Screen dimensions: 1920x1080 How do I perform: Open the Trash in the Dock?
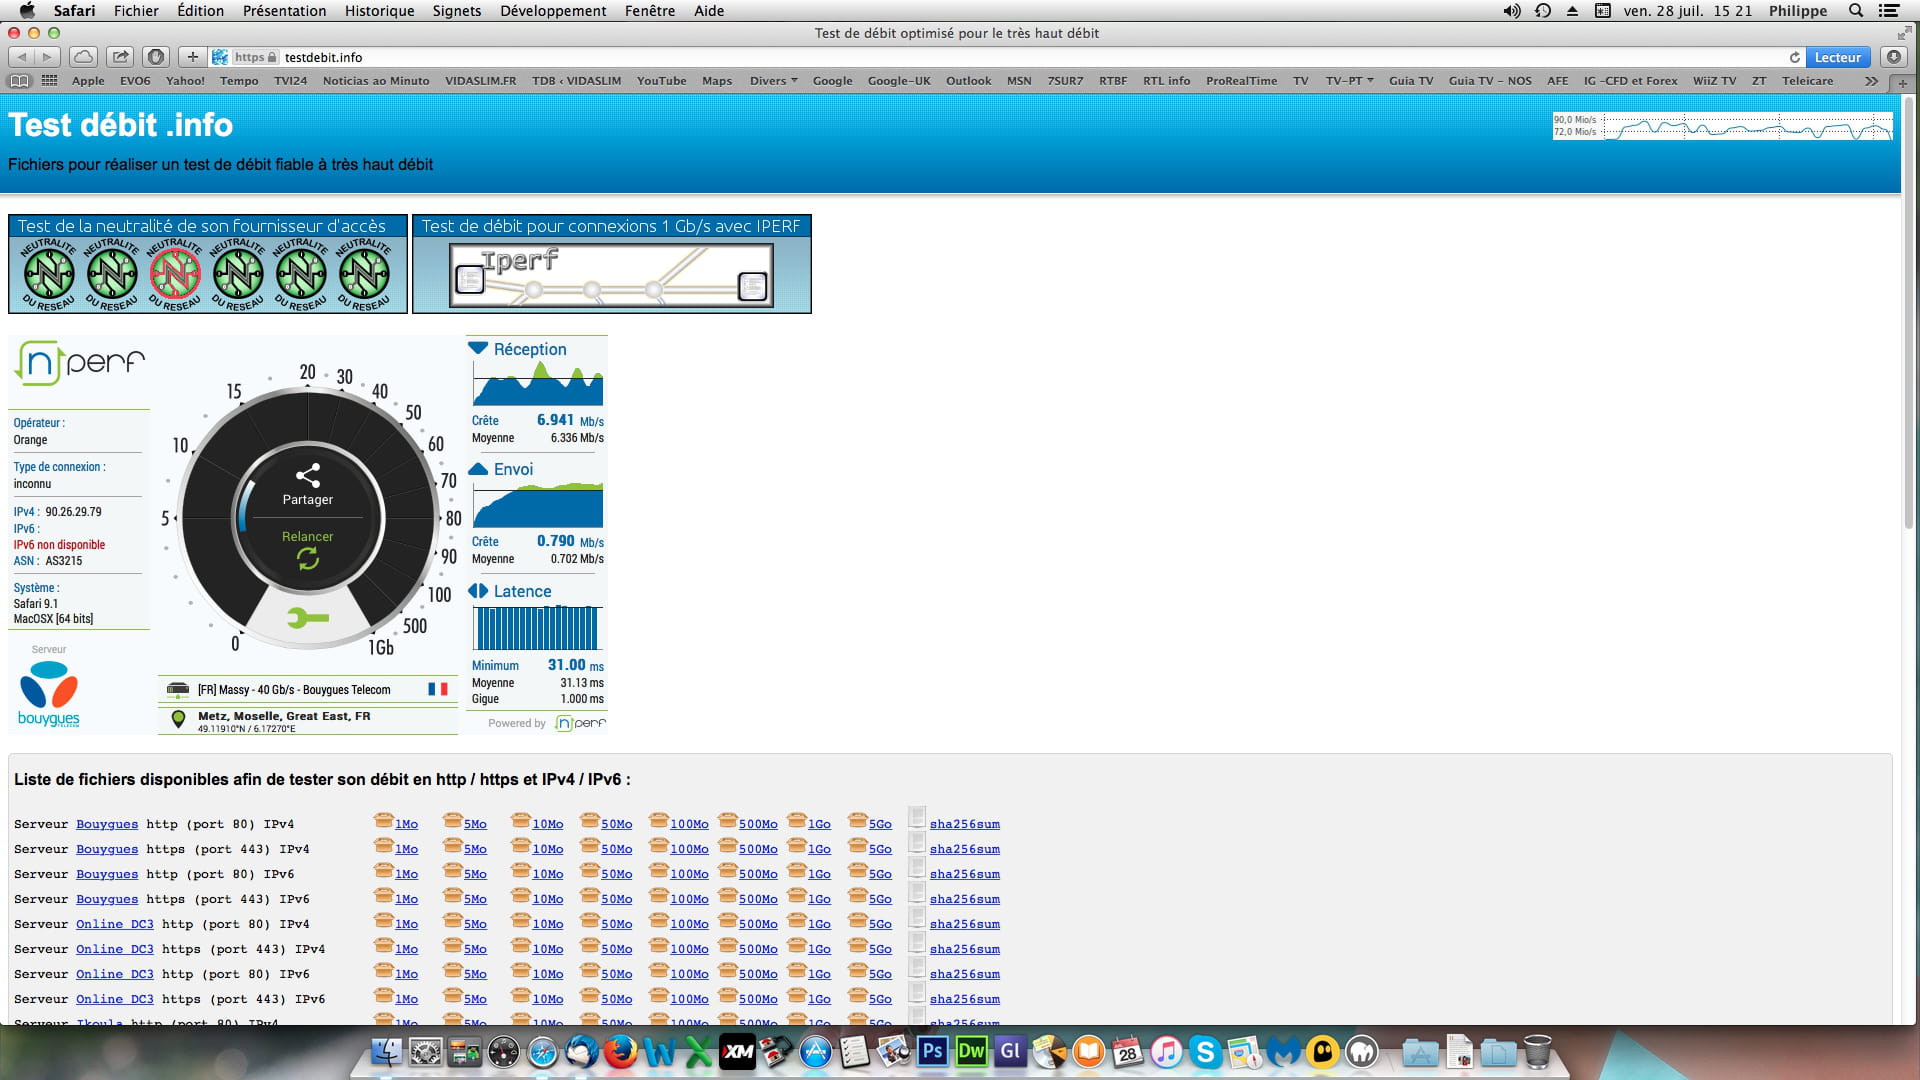pos(1537,1052)
